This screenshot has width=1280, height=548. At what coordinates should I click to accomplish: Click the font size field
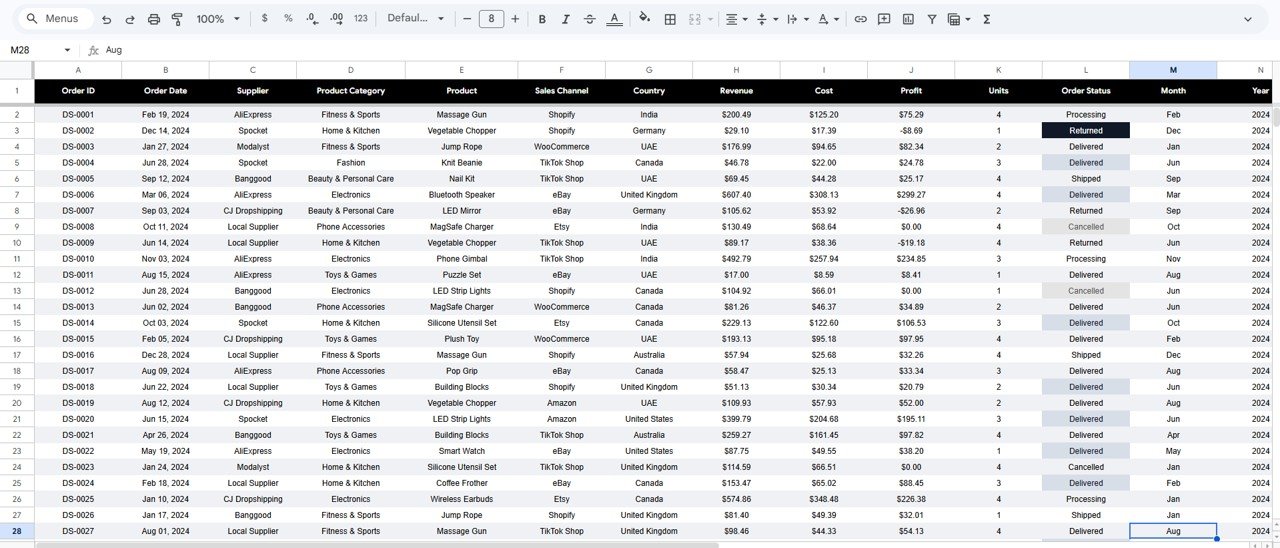point(491,19)
